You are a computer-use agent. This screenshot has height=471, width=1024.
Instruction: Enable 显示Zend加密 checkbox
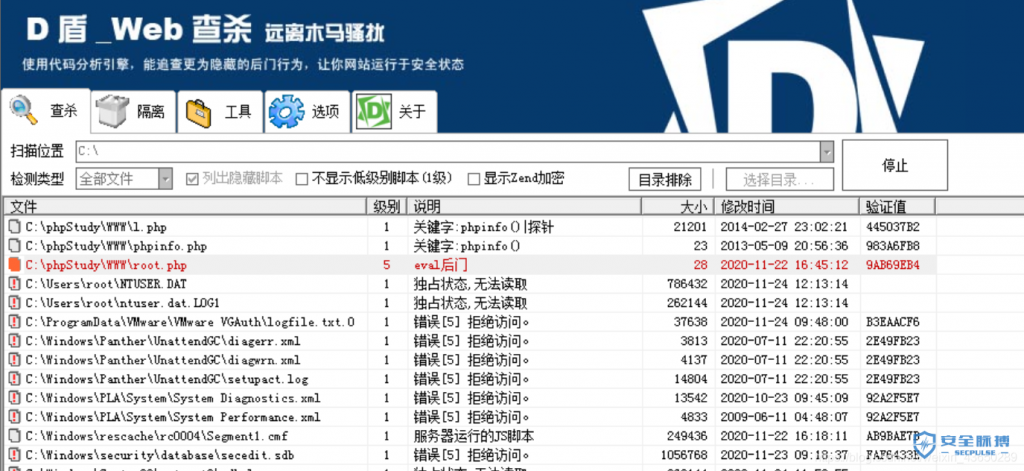pyautogui.click(x=473, y=178)
